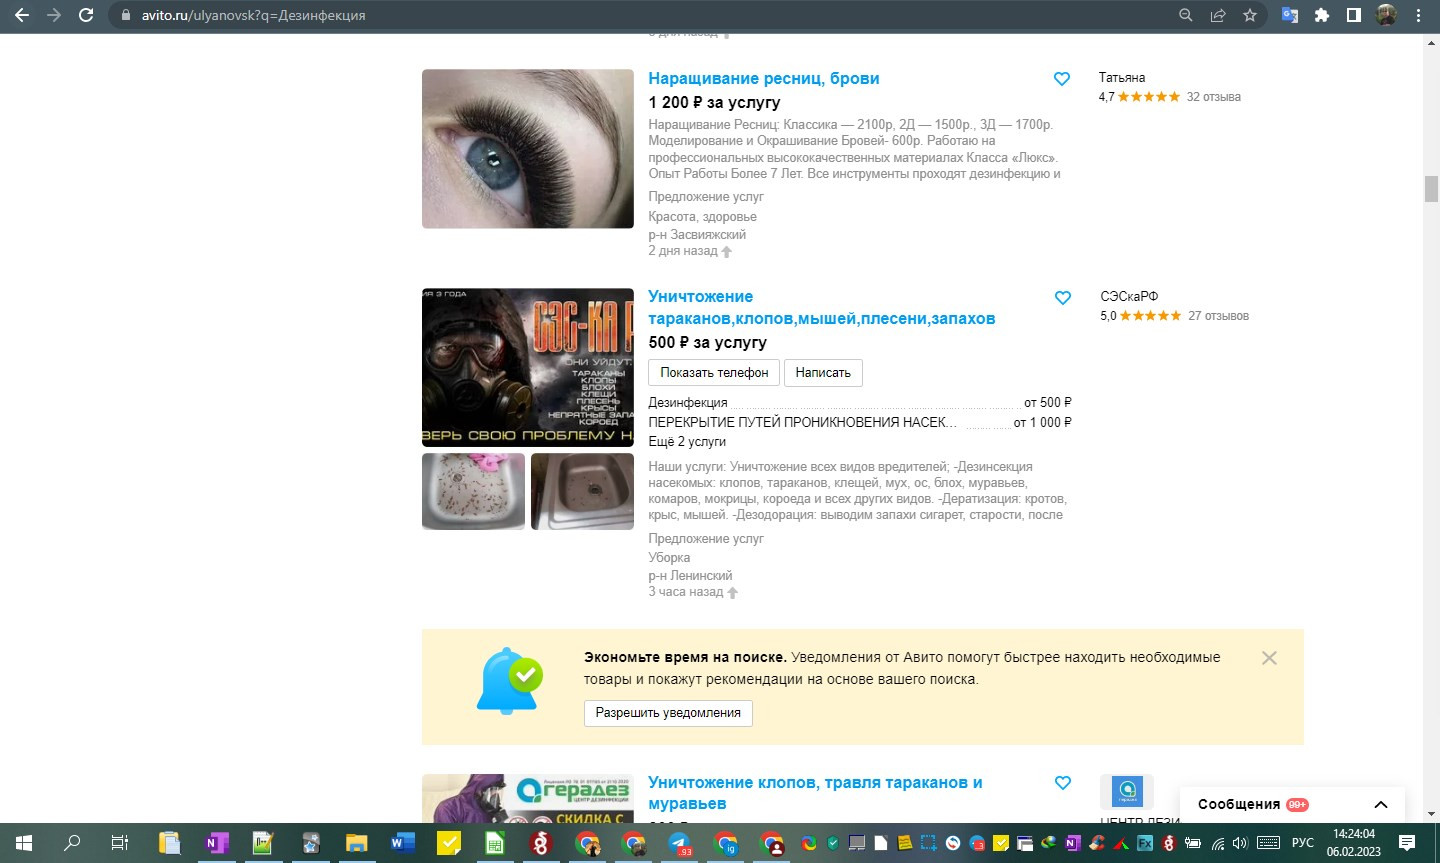
Task: Click 'ПЕРЕКРЫТИЕ ПУТЕЙ ПРОНИКНОВЕНИЯ НАСЕК…' service row
Action: (860, 422)
